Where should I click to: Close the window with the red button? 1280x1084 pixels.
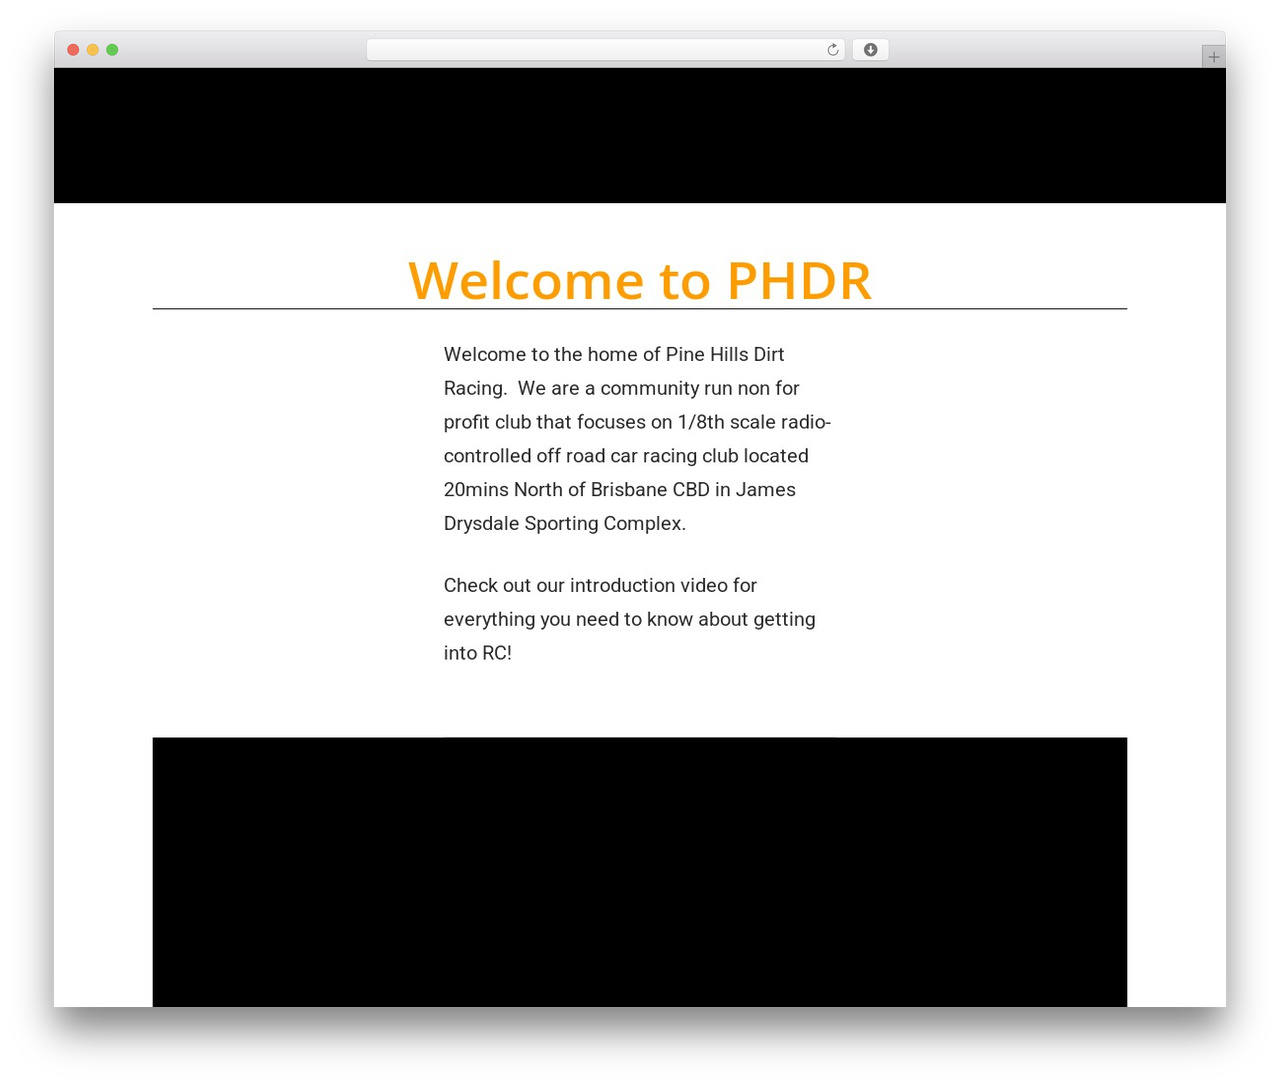pos(73,50)
